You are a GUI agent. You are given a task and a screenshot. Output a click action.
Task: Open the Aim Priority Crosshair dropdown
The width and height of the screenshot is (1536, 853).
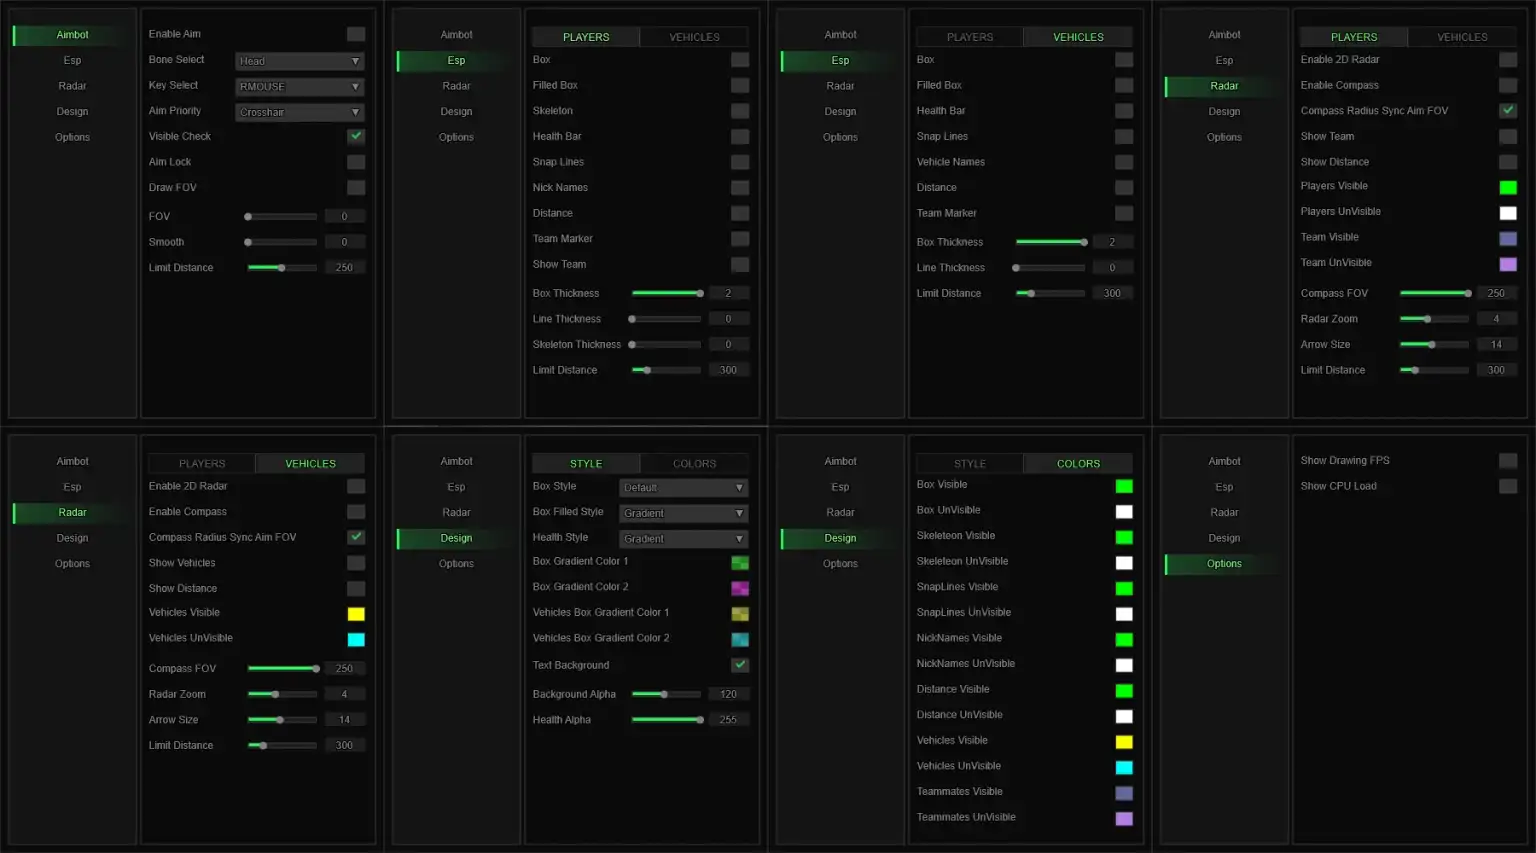[x=299, y=112]
